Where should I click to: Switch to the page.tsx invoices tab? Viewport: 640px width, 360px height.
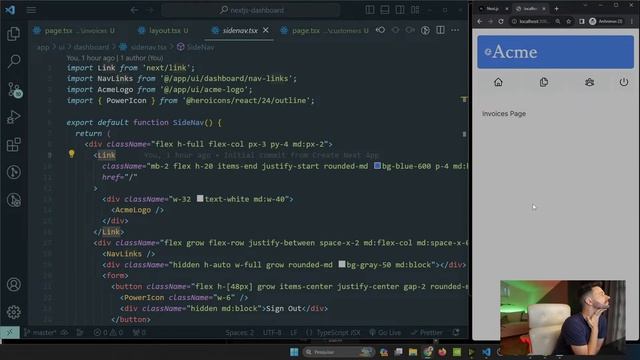[x=74, y=31]
